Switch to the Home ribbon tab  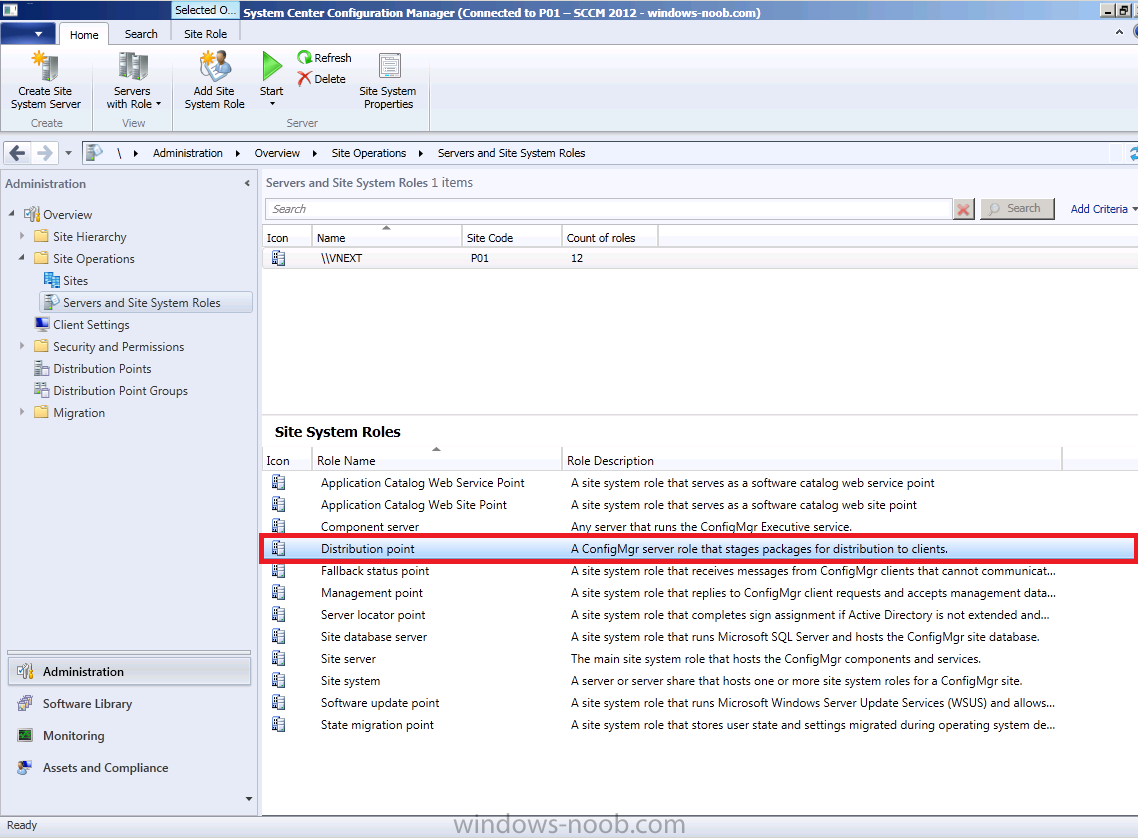pos(84,34)
